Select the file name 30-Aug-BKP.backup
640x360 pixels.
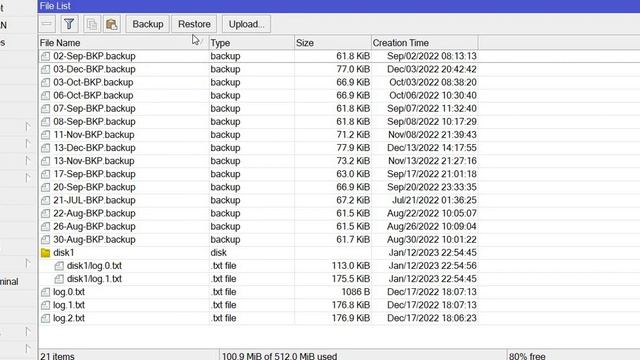coord(94,240)
